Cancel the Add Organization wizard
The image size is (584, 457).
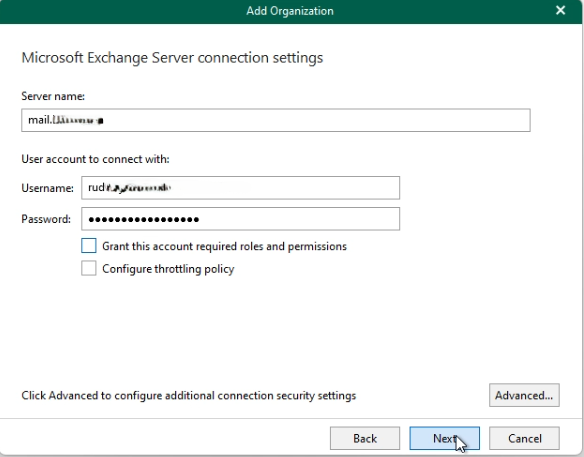click(524, 438)
